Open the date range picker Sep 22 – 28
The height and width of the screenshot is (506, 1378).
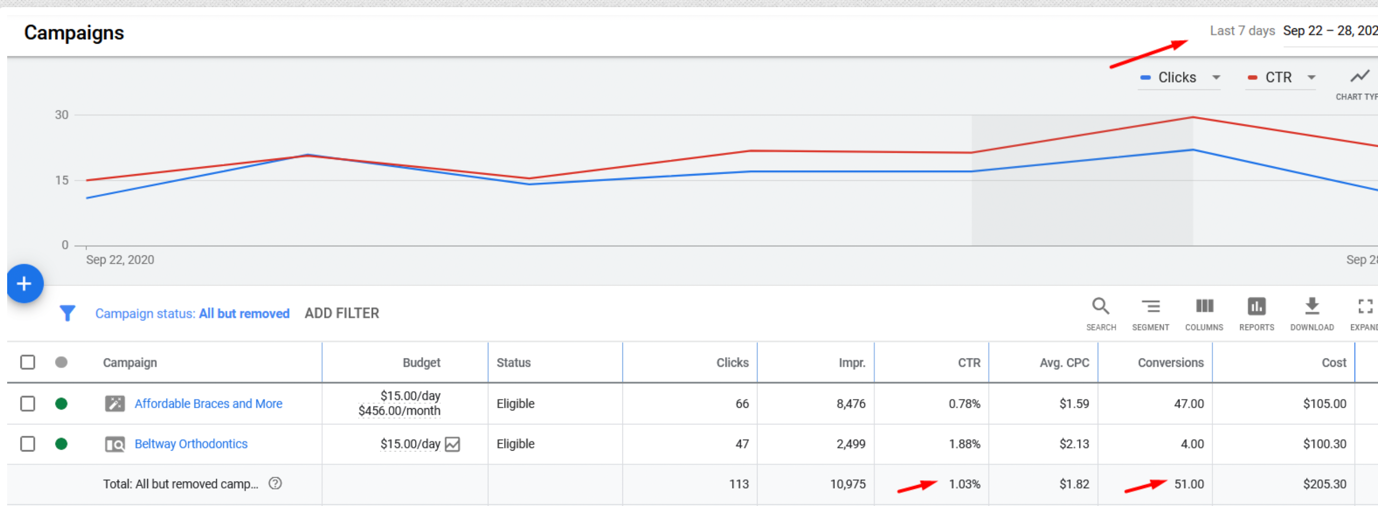tap(1329, 31)
